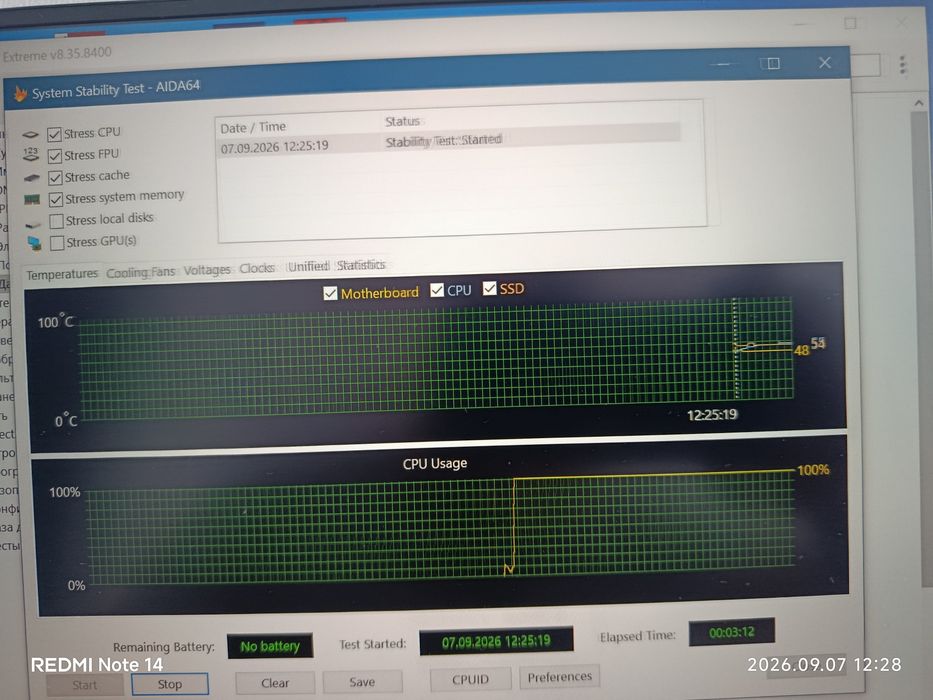The height and width of the screenshot is (700, 933).
Task: Enable the Stress GPU(s) checkbox
Action: tap(57, 243)
